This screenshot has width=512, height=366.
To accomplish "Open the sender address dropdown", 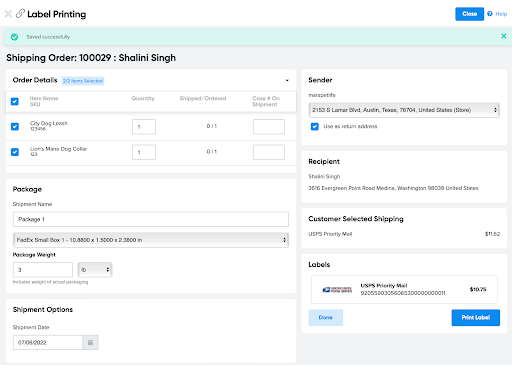I will click(404, 110).
